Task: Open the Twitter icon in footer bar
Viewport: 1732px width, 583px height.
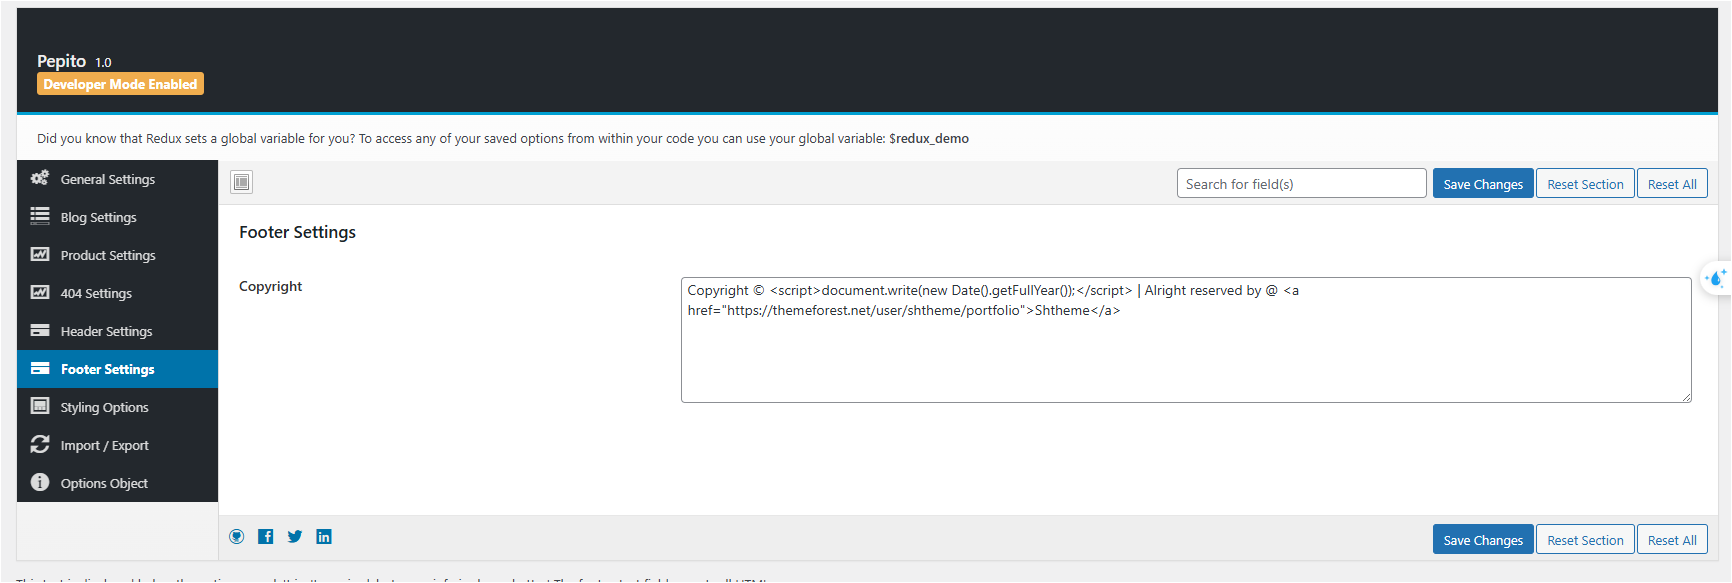Action: coord(295,537)
